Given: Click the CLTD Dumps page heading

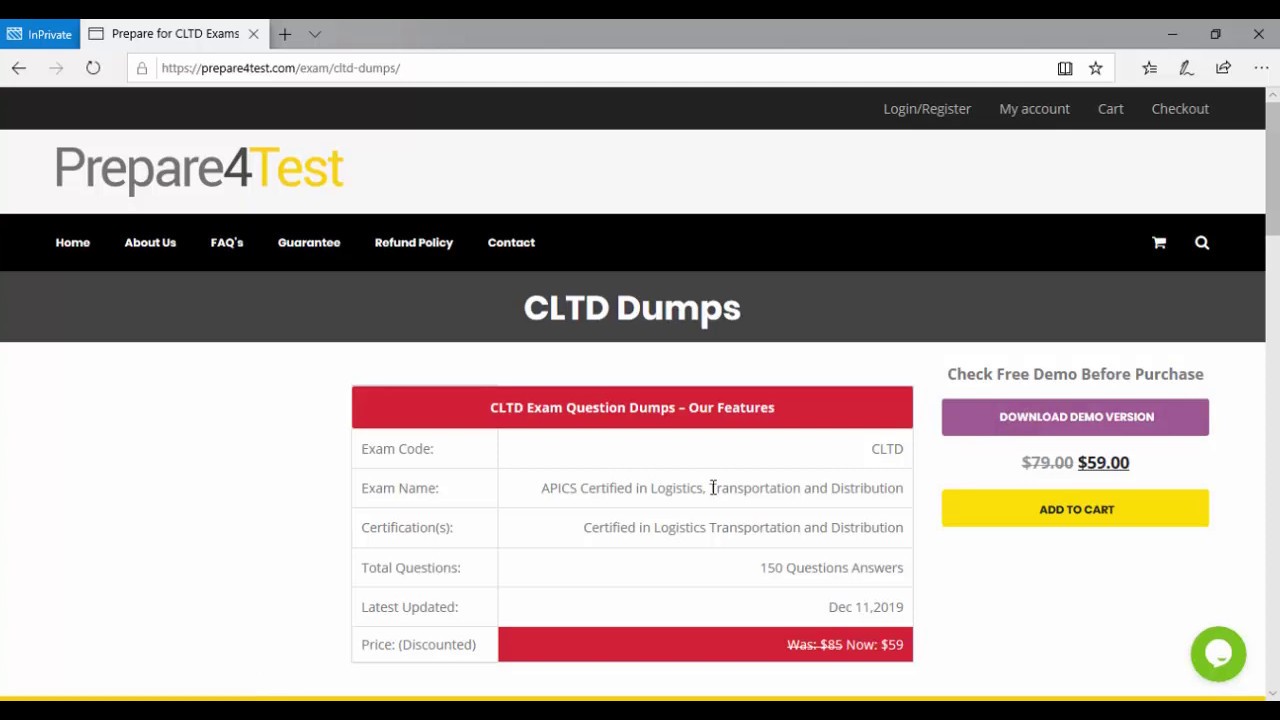Looking at the screenshot, I should click(x=632, y=308).
